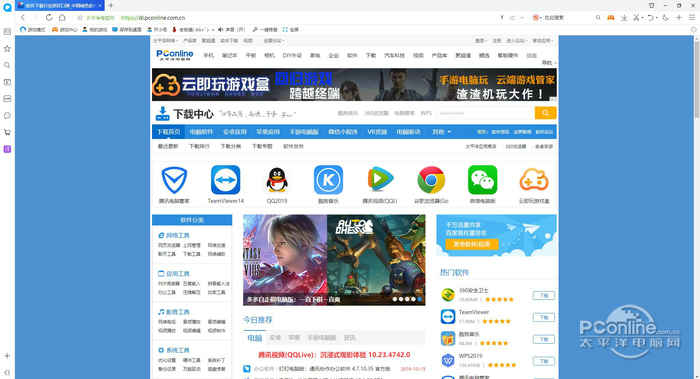Screen dimensions: 700x379
Task: Expand the undo icon dropdown arrow
Action: (657, 18)
